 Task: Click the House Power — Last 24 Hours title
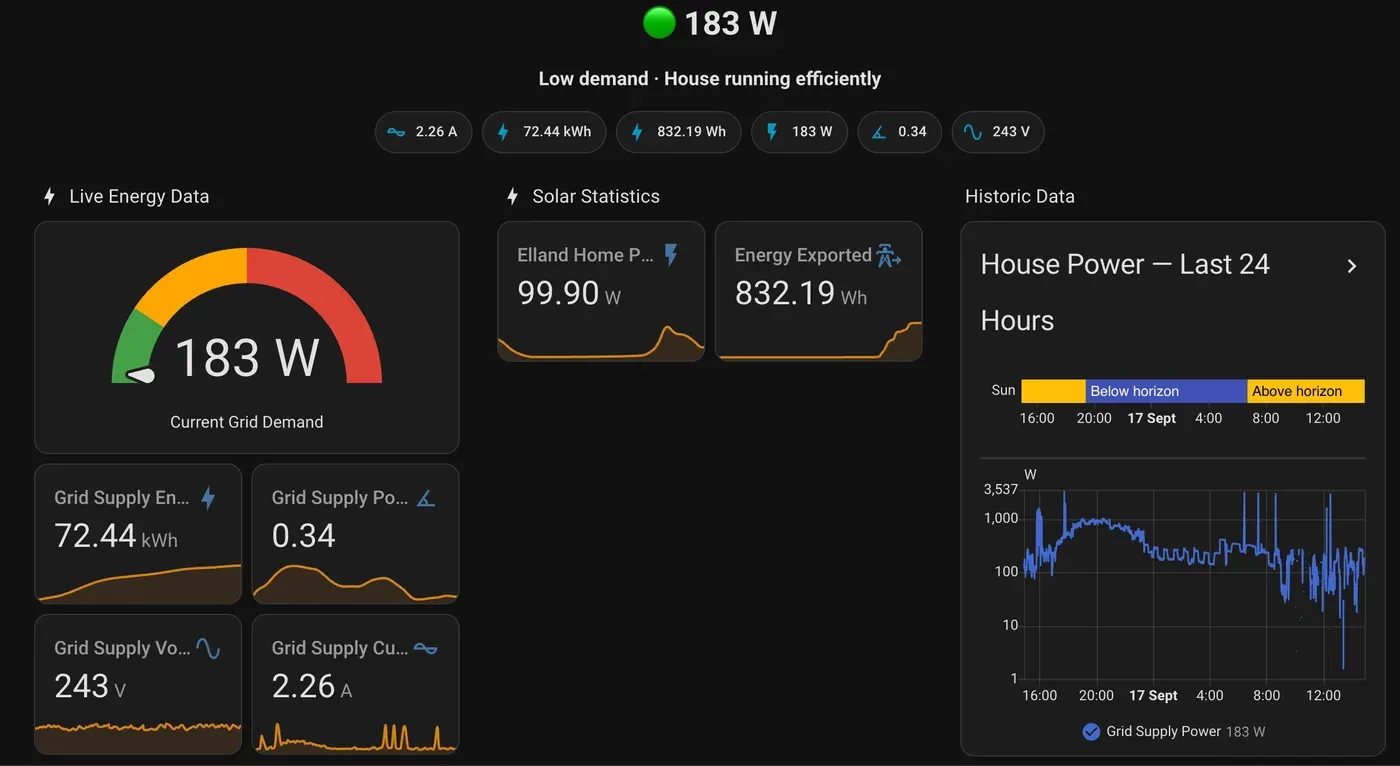[1125, 292]
